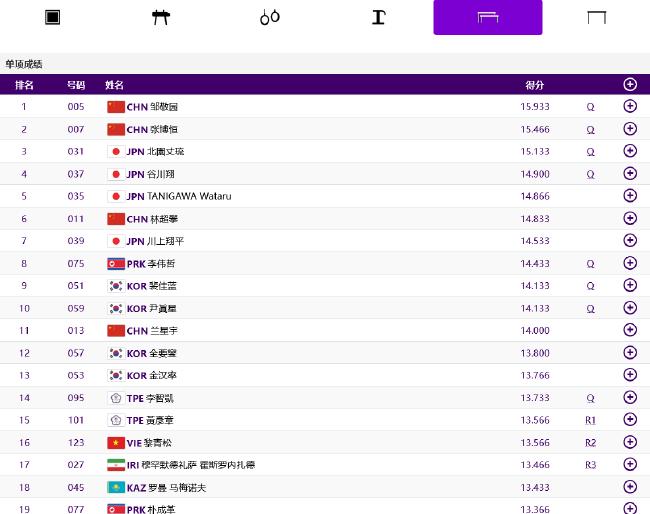This screenshot has width=650, height=514.
Task: Select the pommel horse apparatus icon
Action: 161,17
